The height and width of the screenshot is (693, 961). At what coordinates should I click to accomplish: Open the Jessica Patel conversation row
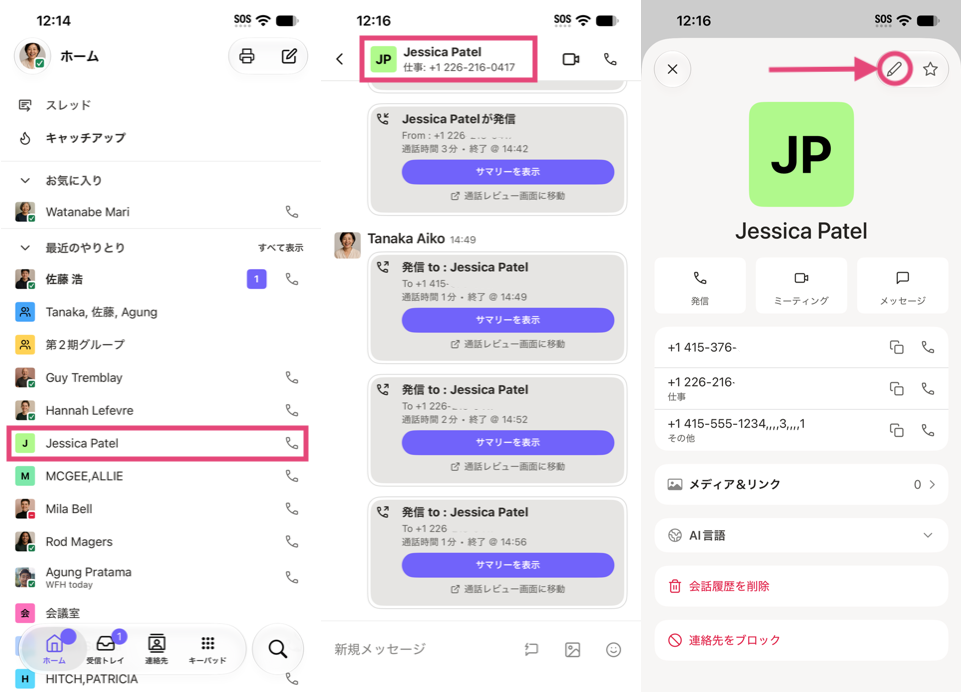(158, 443)
